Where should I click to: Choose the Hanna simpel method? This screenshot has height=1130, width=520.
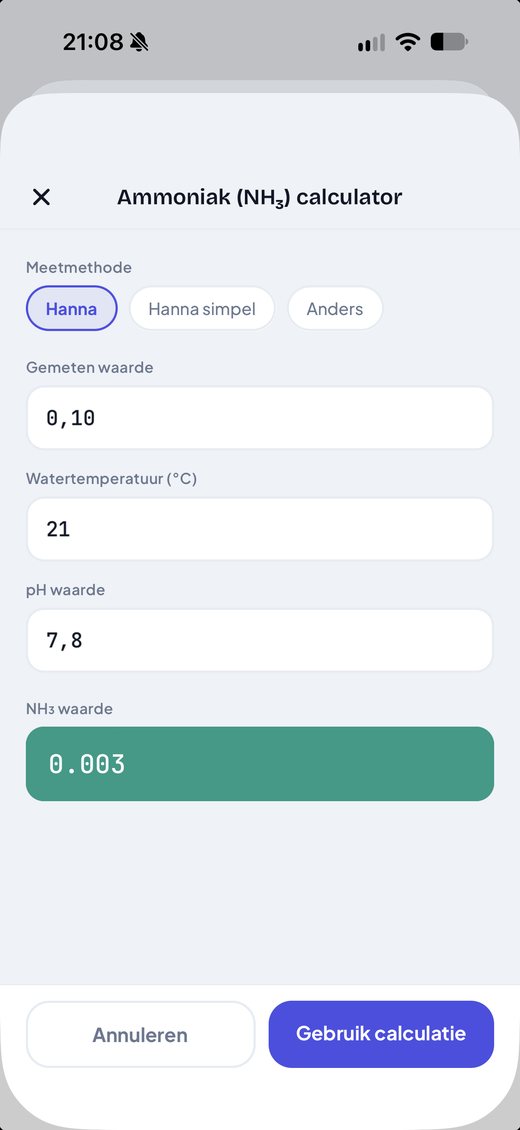click(202, 308)
